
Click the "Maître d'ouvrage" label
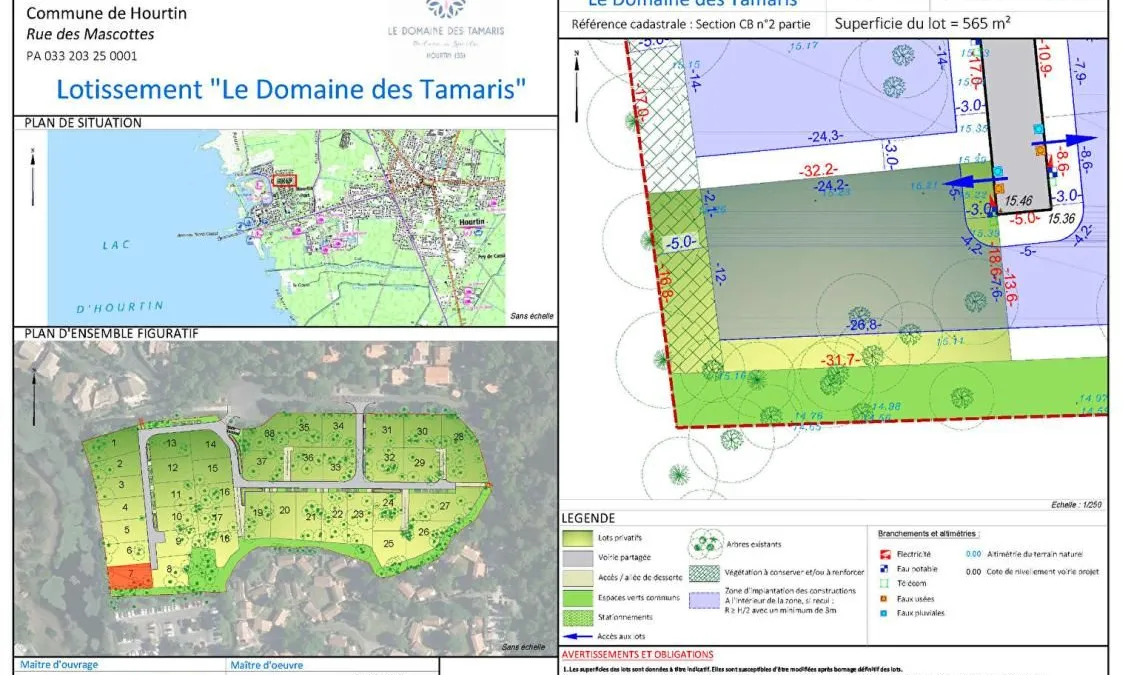click(59, 665)
